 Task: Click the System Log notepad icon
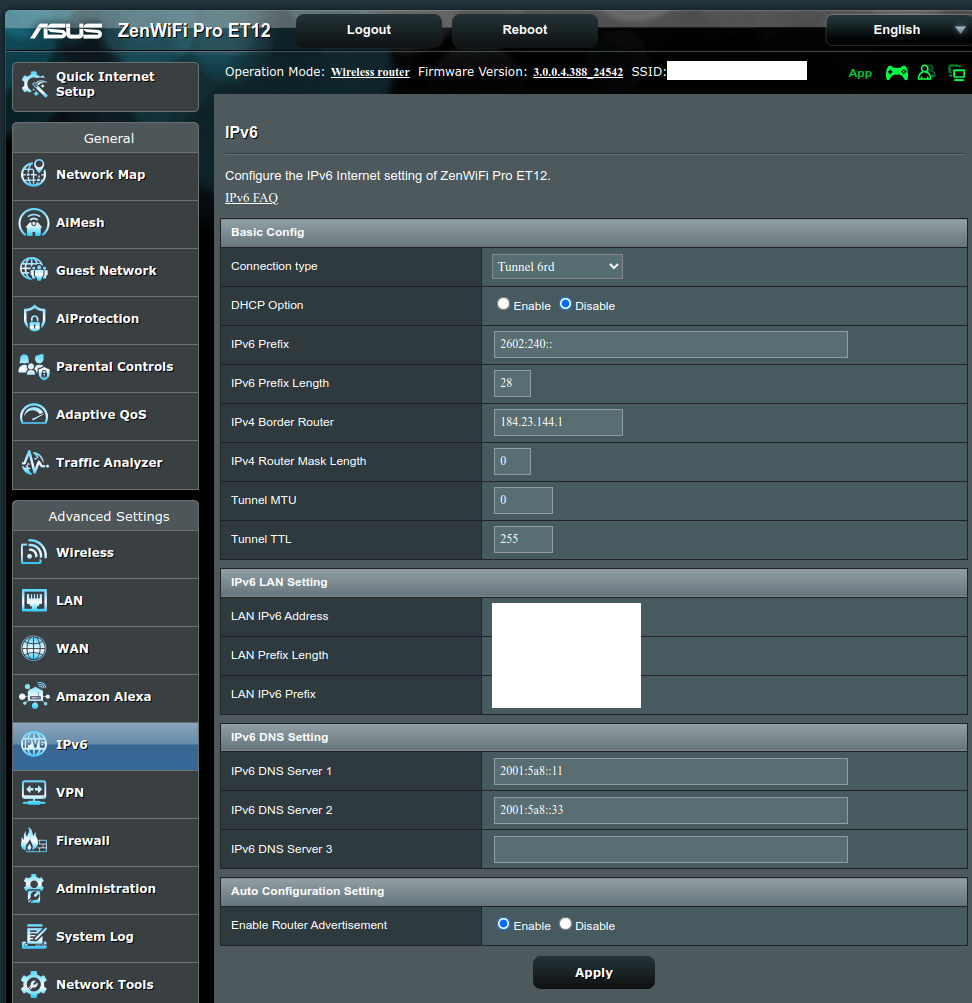pos(34,936)
